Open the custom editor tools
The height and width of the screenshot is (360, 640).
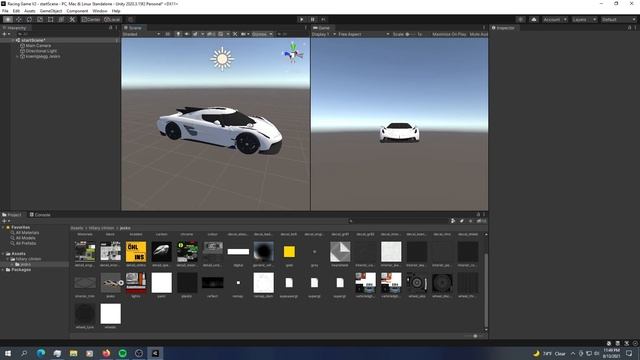(72, 19)
